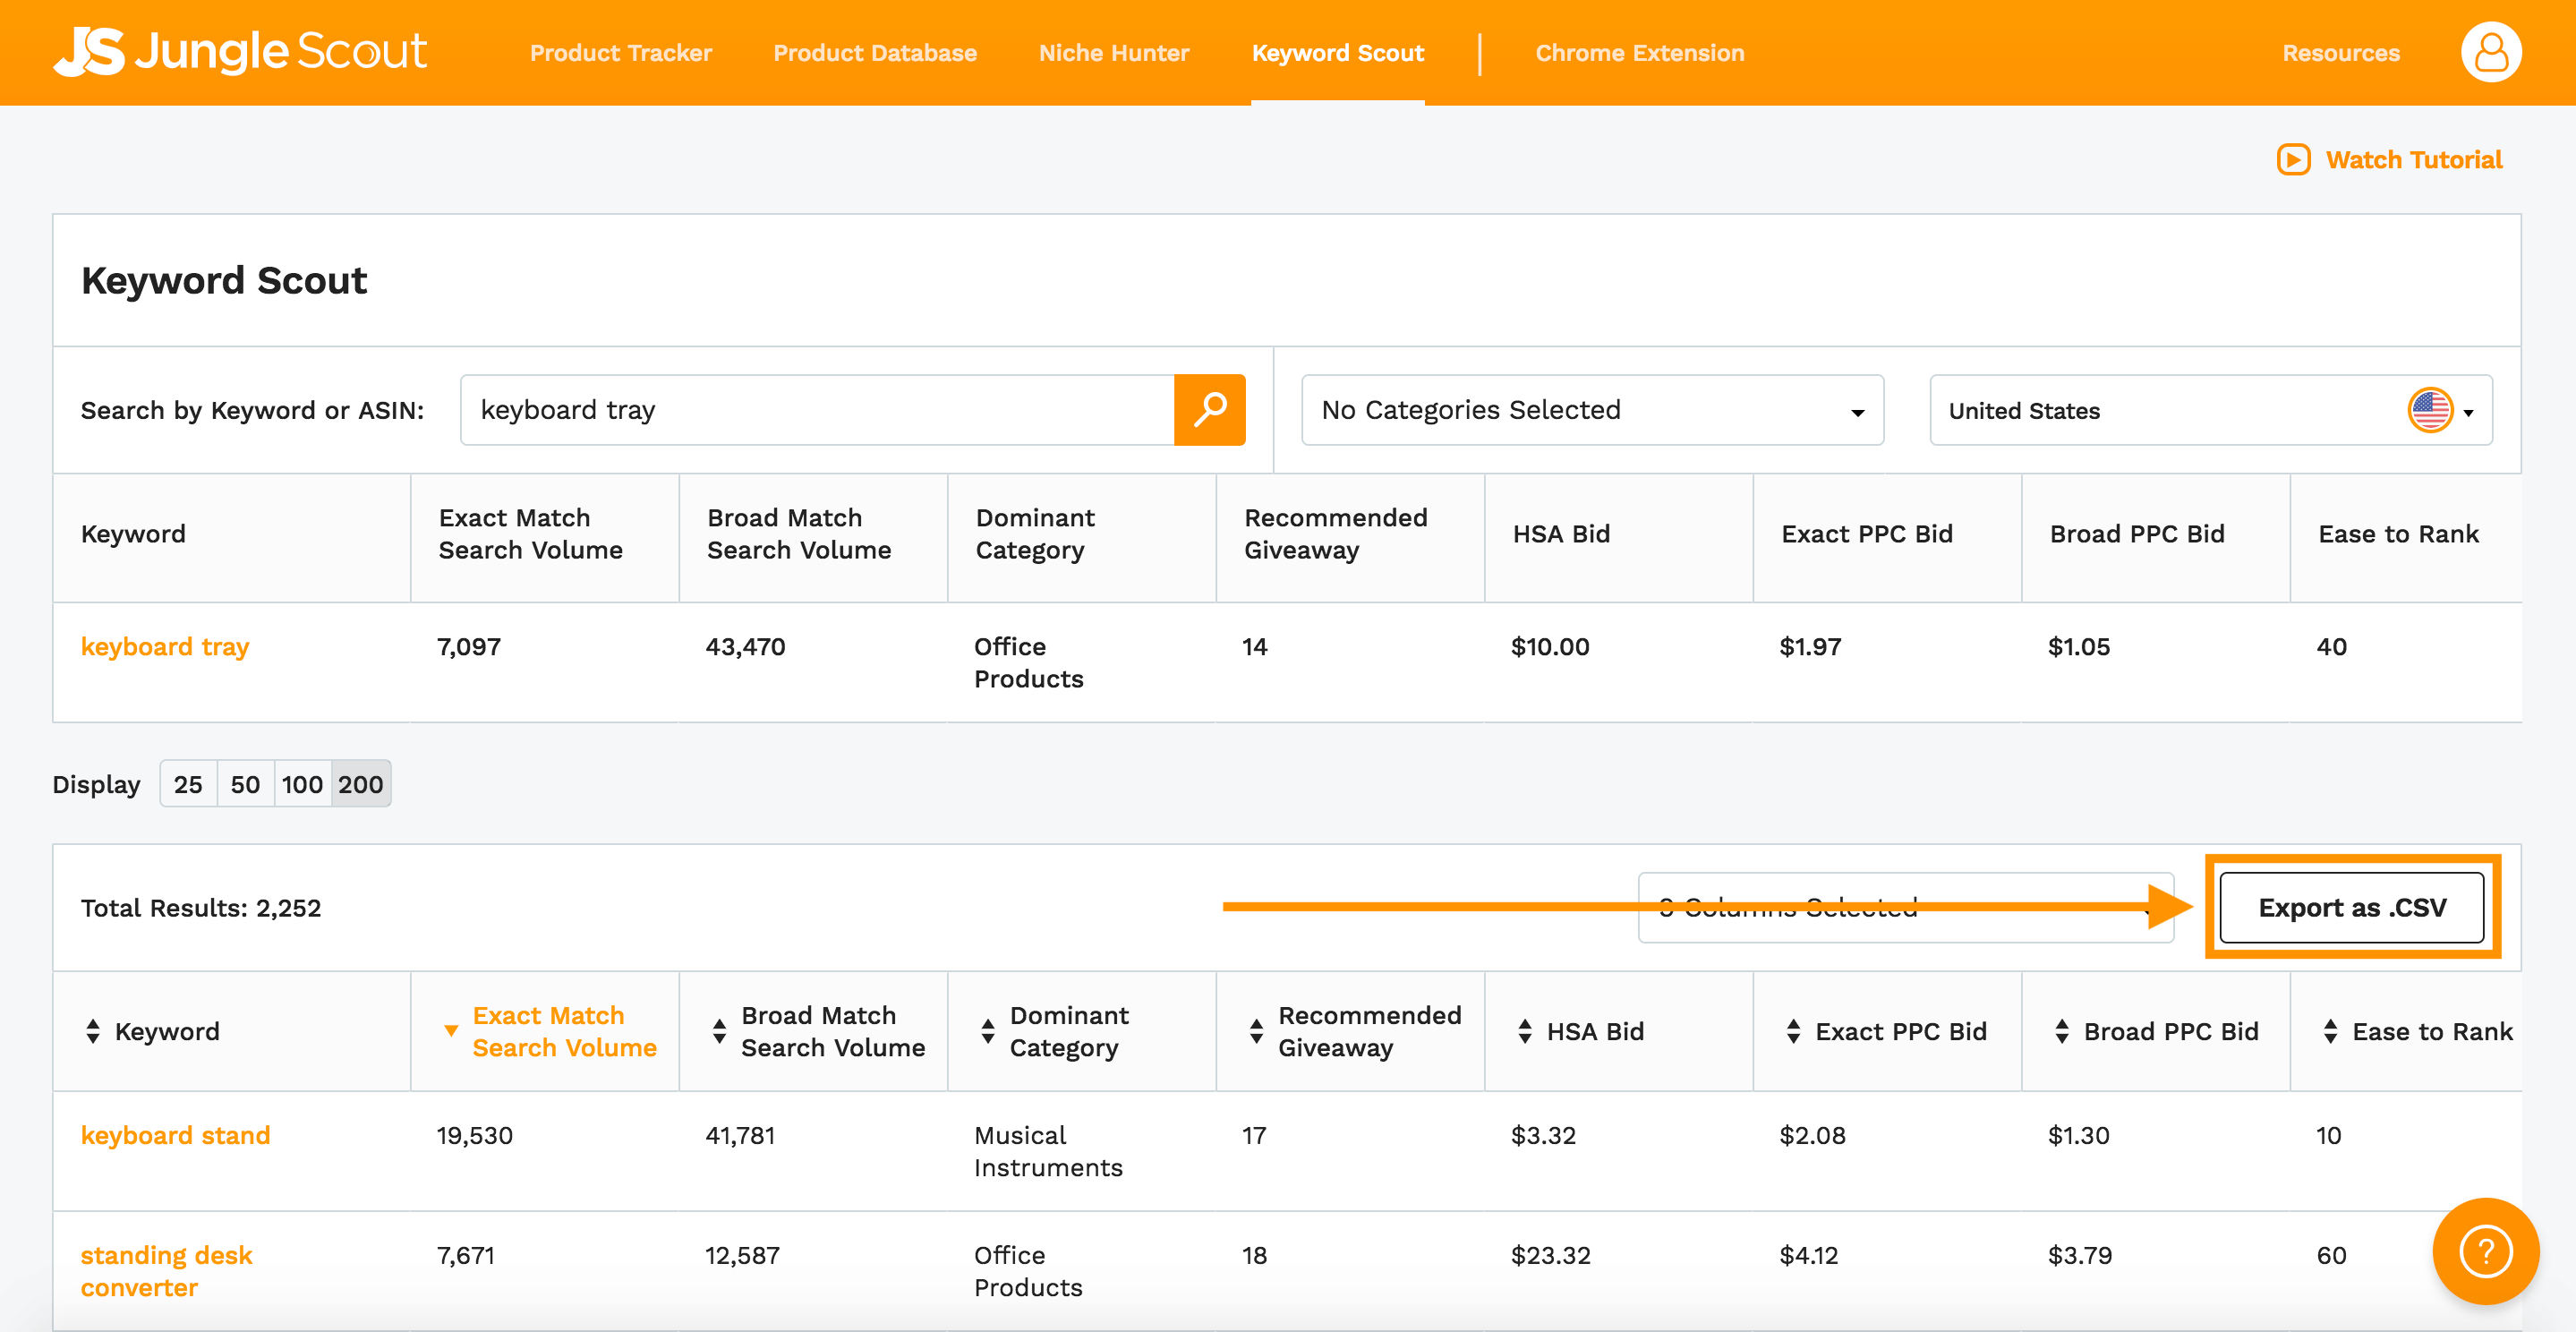Open the Niche Hunter tab
The image size is (2576, 1332).
pyautogui.click(x=1113, y=53)
